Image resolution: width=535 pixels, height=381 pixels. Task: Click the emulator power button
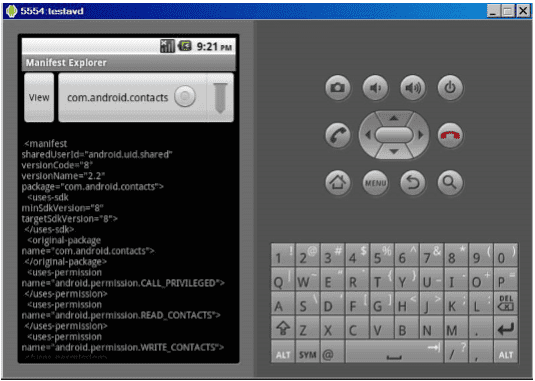[x=450, y=88]
